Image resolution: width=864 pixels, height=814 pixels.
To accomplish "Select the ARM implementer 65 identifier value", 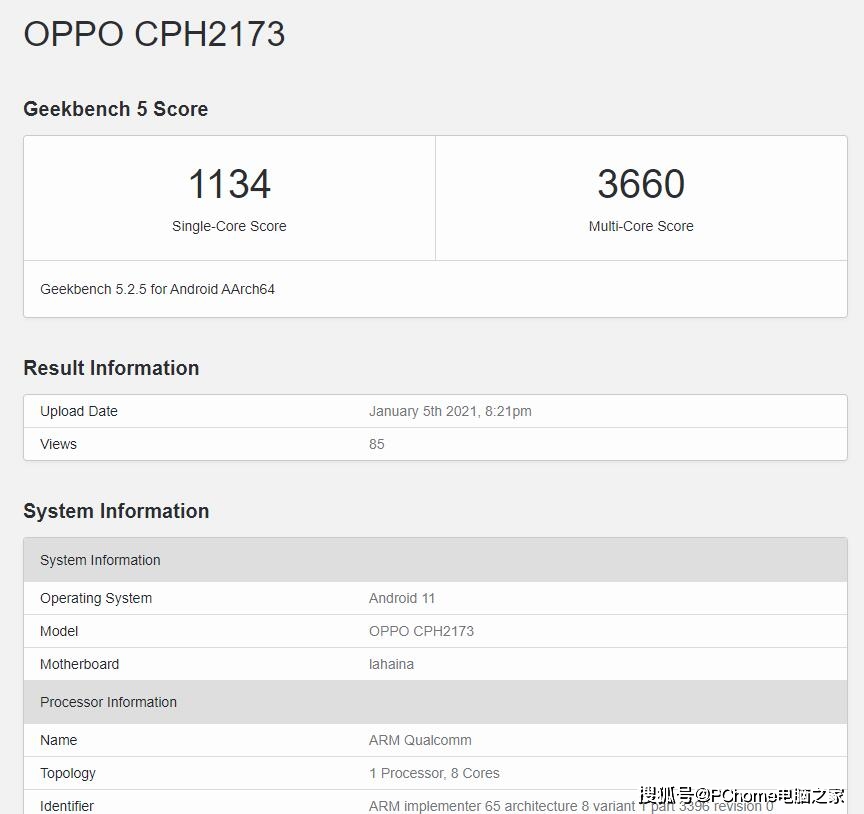I will 571,806.
